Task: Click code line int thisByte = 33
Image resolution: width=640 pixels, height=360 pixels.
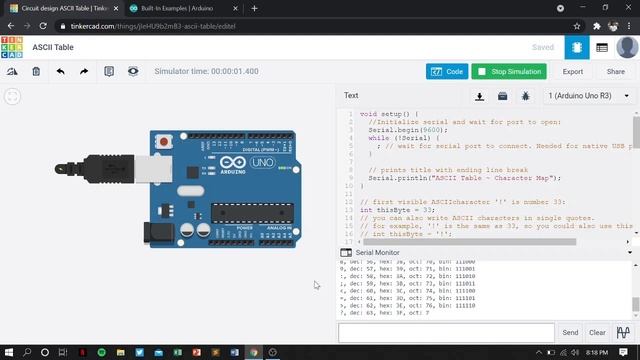Action: click(397, 210)
